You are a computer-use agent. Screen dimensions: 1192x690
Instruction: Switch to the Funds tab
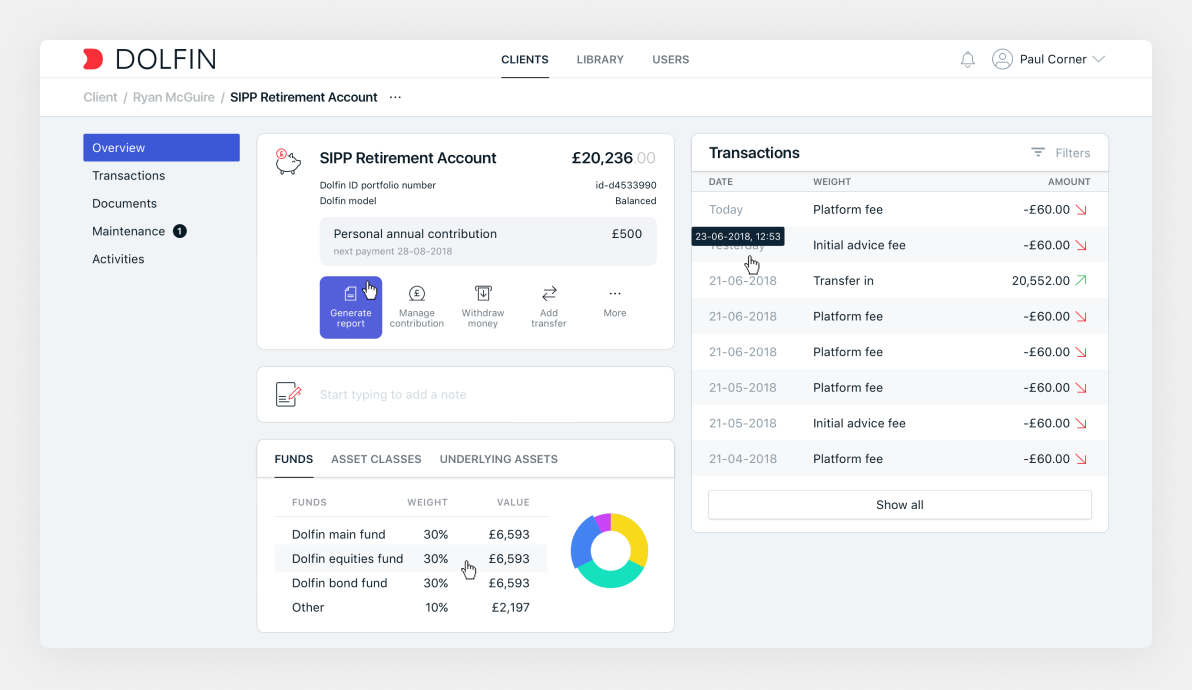click(293, 459)
